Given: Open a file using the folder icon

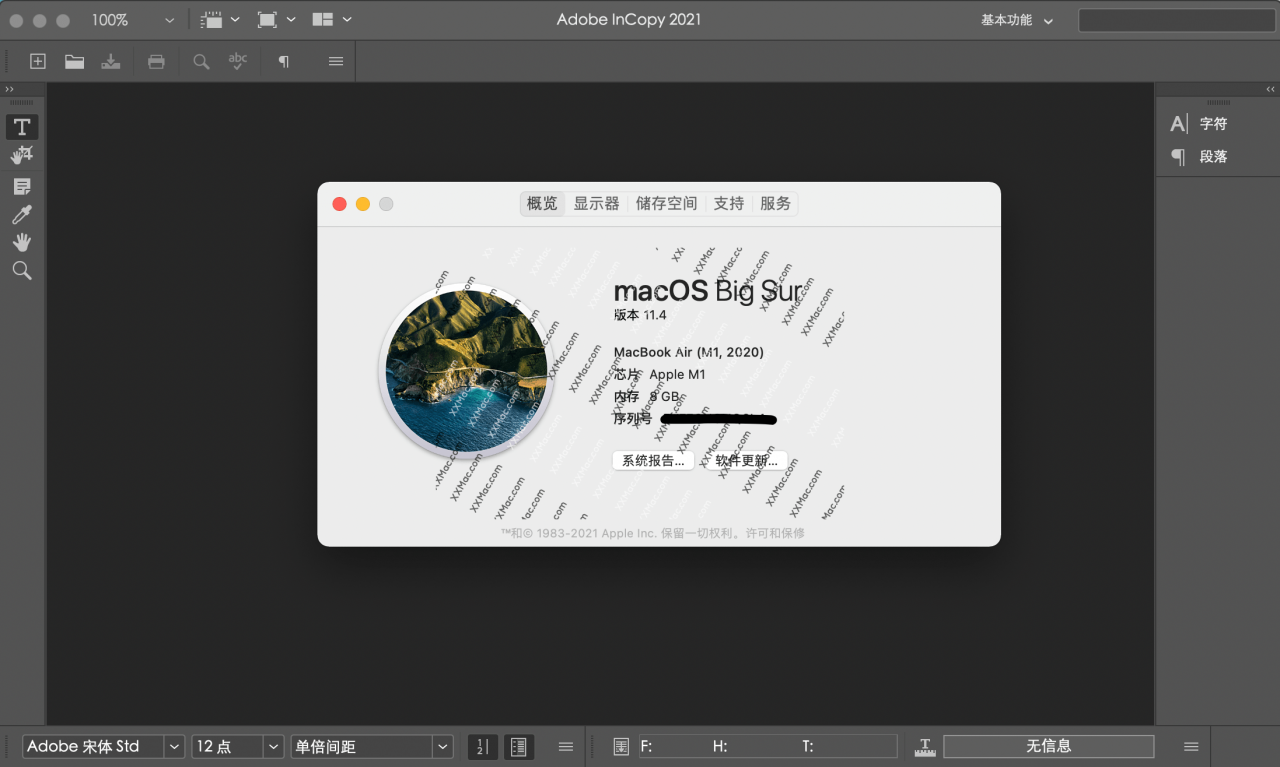Looking at the screenshot, I should (x=74, y=61).
